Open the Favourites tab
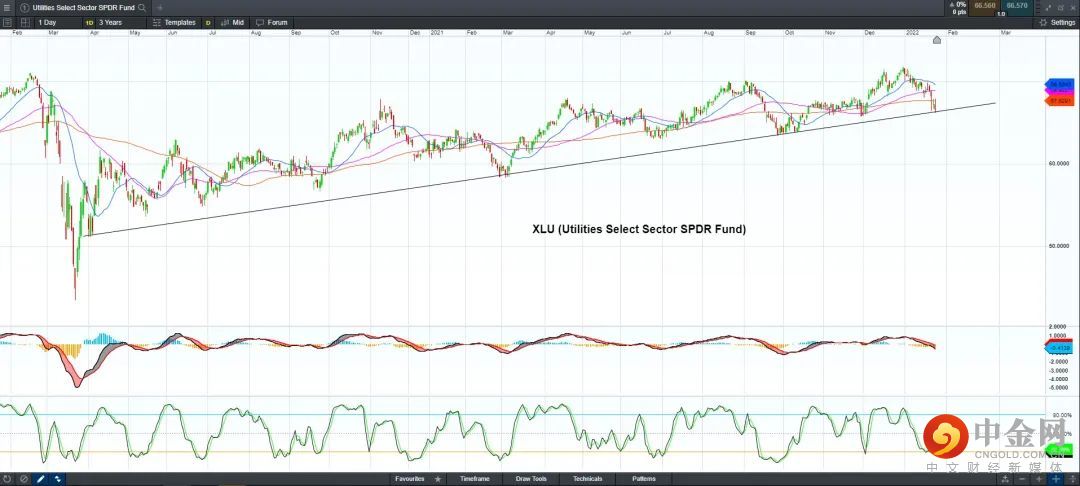The width and height of the screenshot is (1080, 486). tap(409, 478)
